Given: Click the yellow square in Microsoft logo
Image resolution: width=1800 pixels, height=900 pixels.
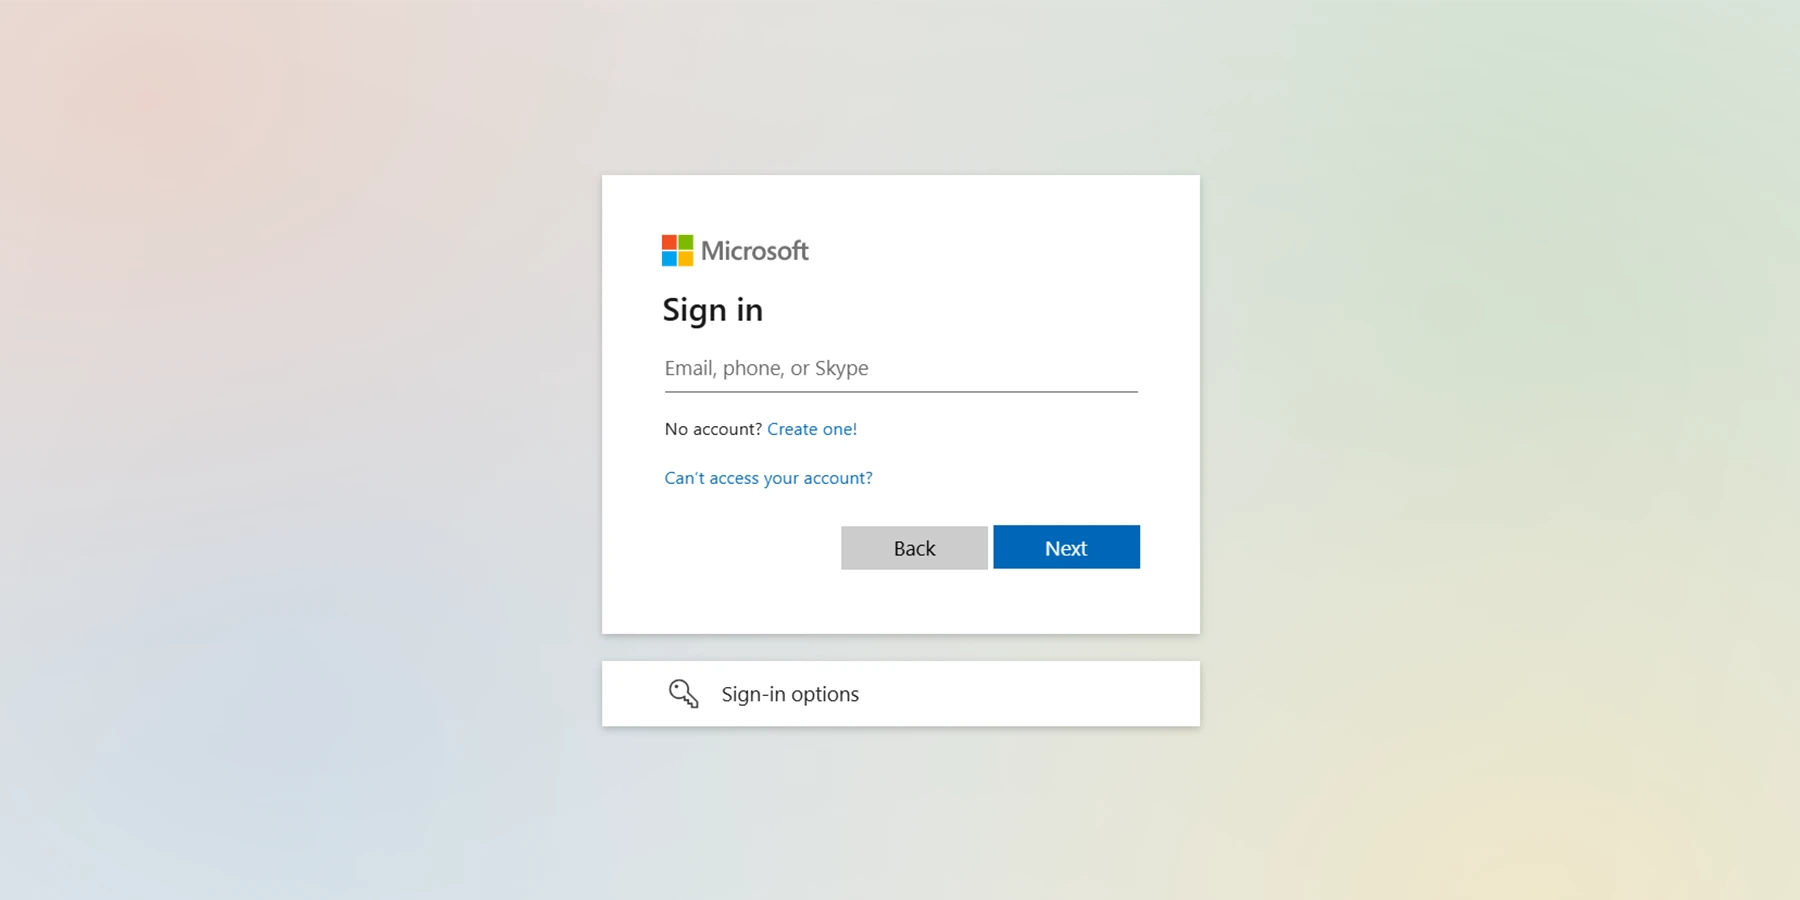Looking at the screenshot, I should pyautogui.click(x=686, y=259).
